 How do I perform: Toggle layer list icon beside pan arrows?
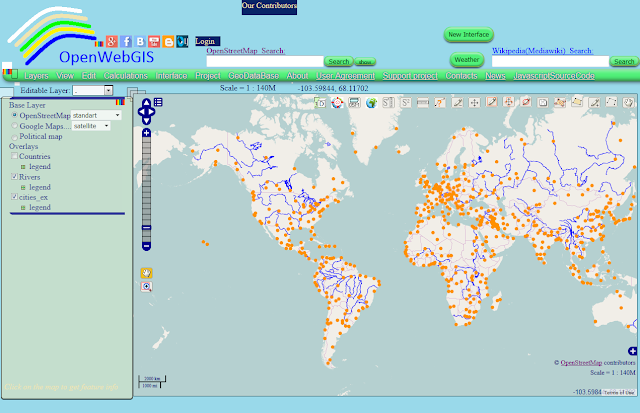pyautogui.click(x=158, y=102)
